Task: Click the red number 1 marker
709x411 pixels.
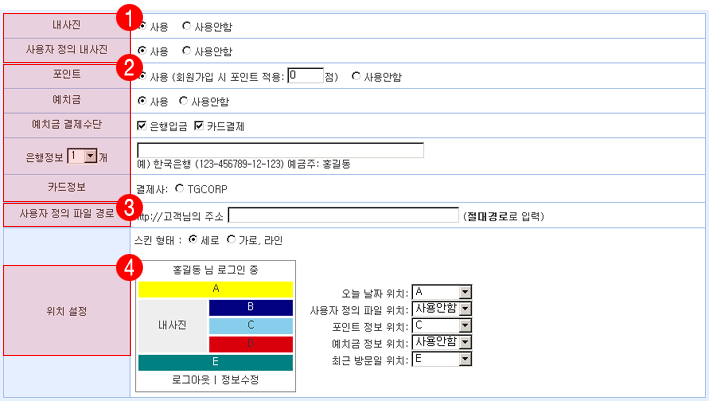Action: click(127, 17)
